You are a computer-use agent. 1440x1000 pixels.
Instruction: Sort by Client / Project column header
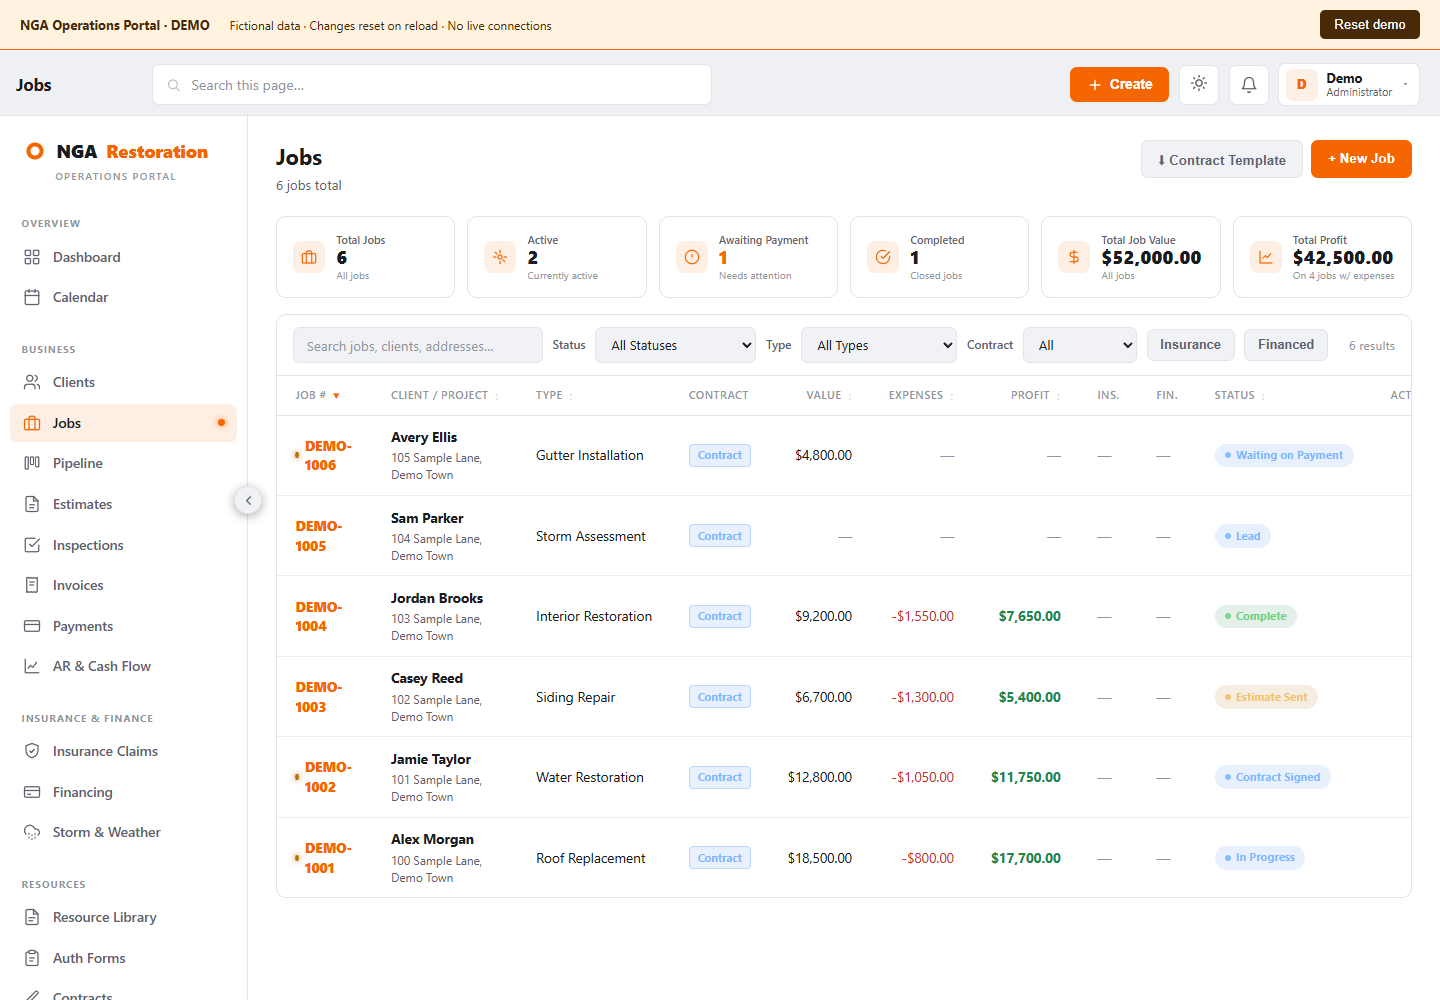pyautogui.click(x=444, y=395)
